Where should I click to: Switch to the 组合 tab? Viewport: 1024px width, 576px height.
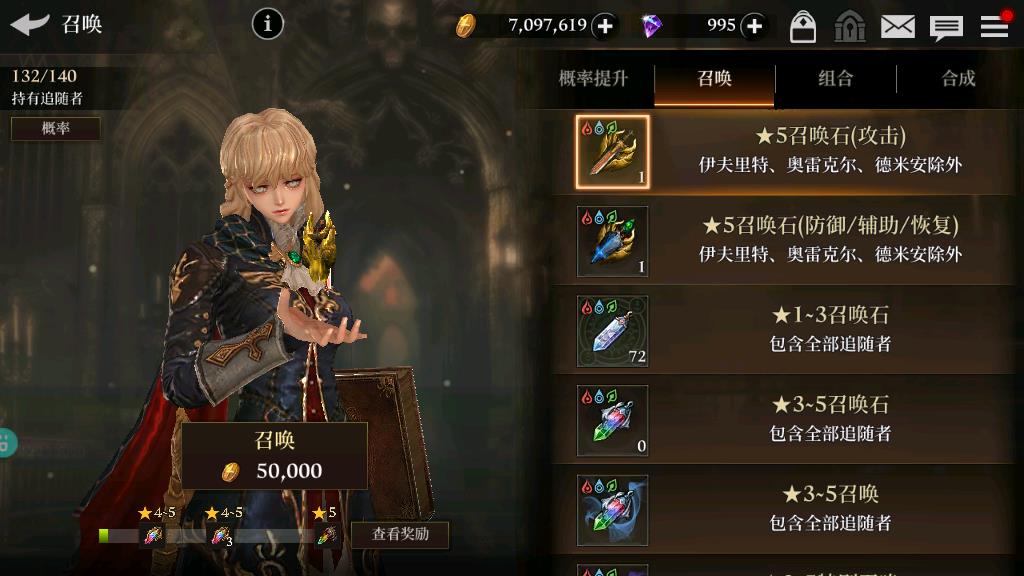point(836,79)
